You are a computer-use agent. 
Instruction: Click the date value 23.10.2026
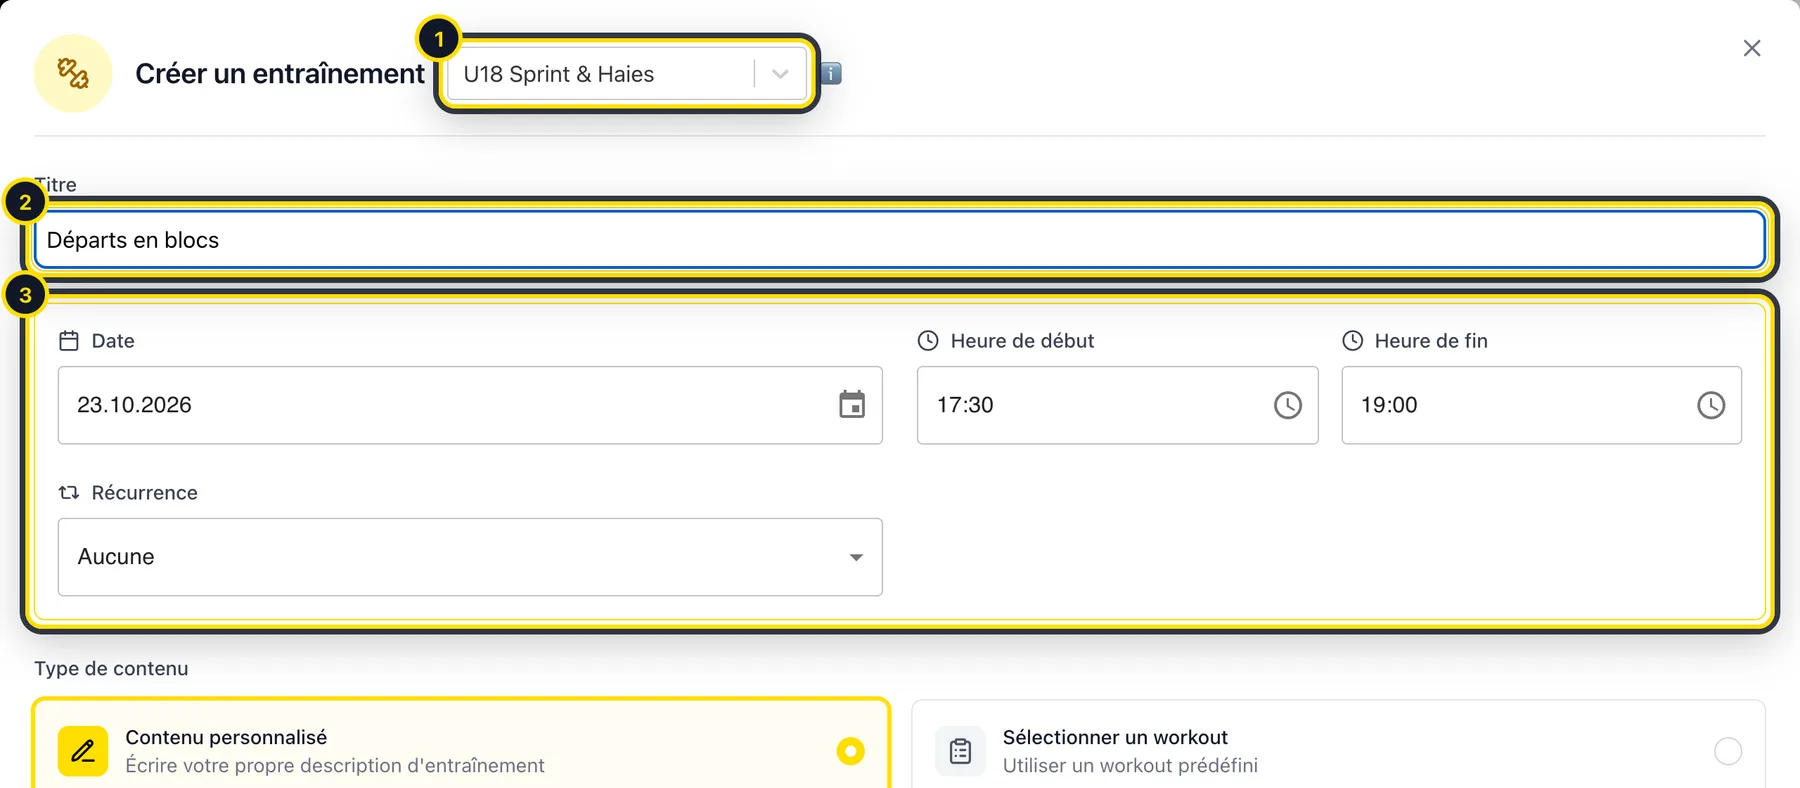134,405
